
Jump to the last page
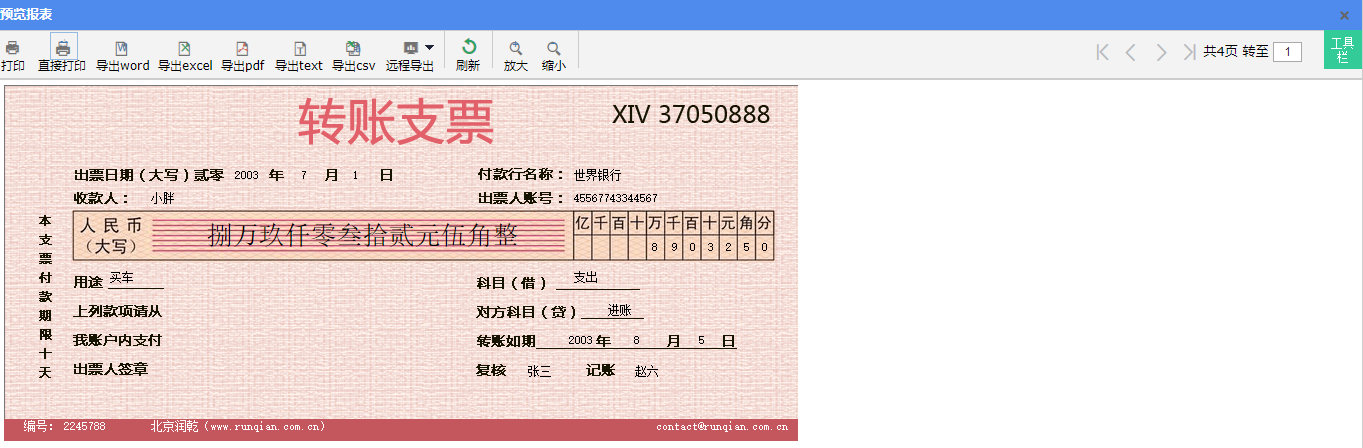click(x=1189, y=52)
